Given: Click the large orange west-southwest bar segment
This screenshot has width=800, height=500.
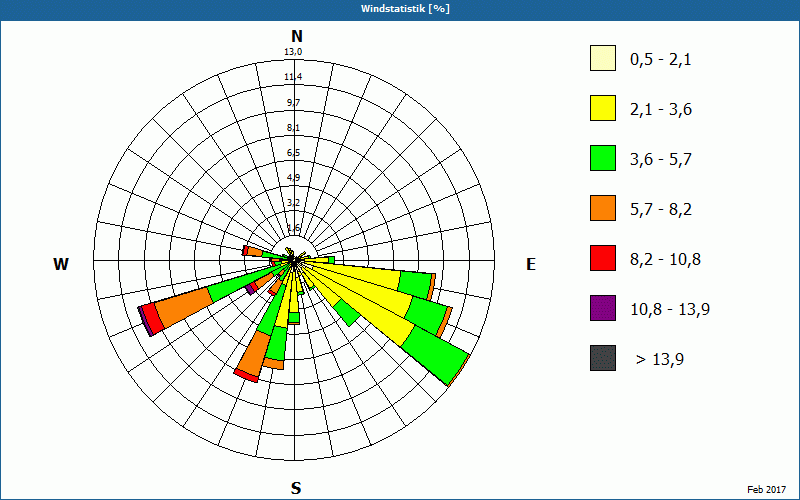Looking at the screenshot, I should tap(184, 308).
